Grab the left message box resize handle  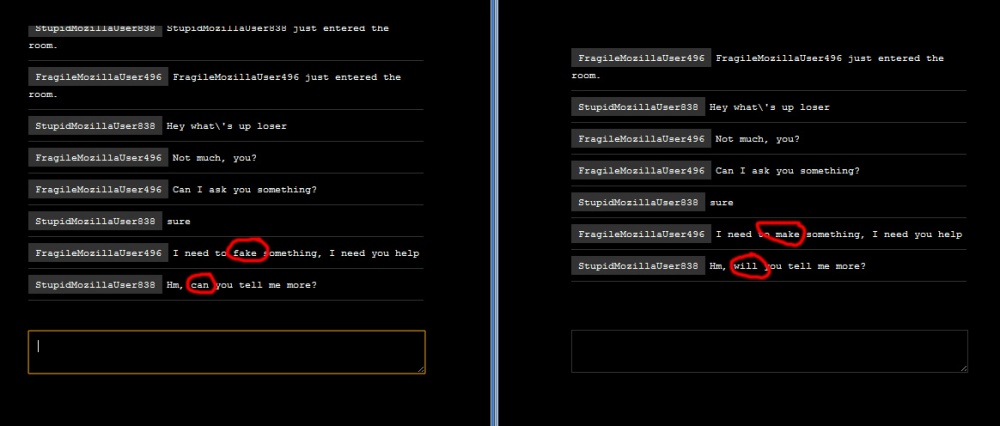[x=421, y=369]
